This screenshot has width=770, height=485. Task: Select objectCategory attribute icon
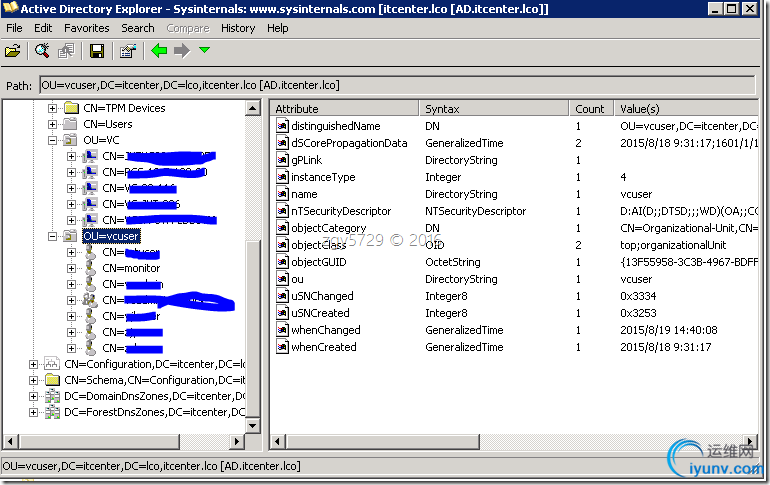coord(282,228)
